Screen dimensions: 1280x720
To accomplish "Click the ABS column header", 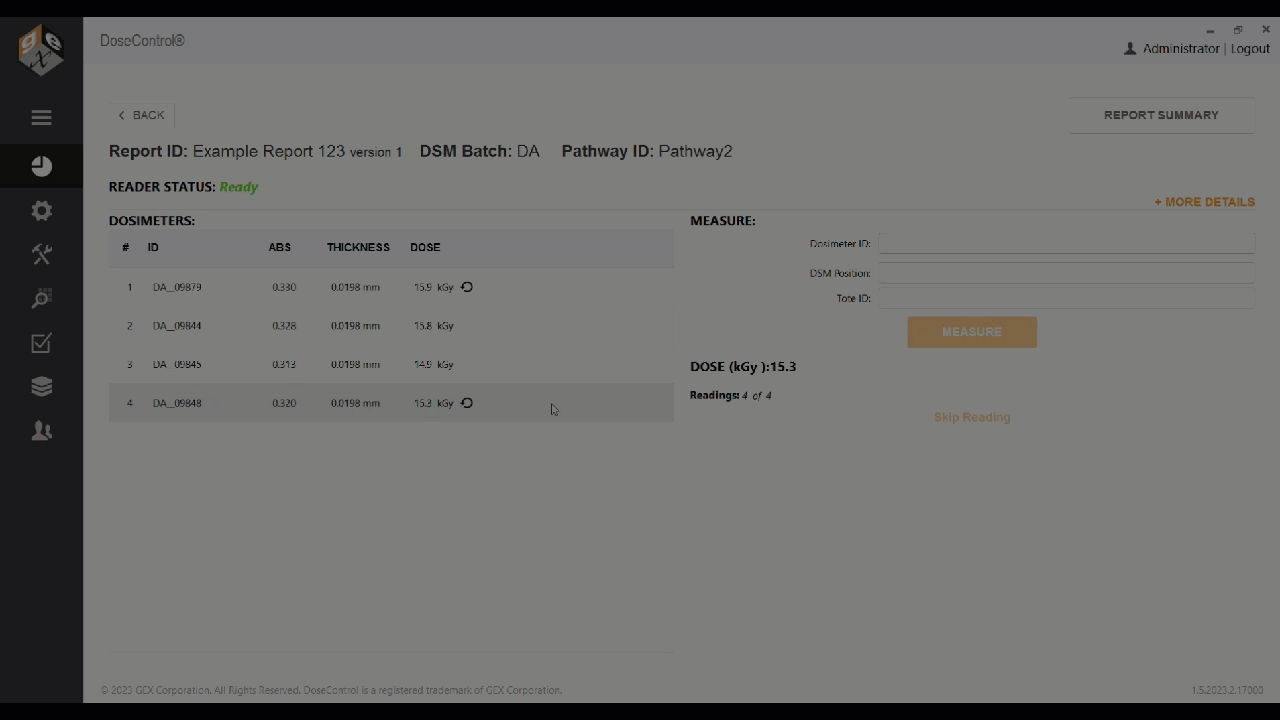I will point(280,247).
